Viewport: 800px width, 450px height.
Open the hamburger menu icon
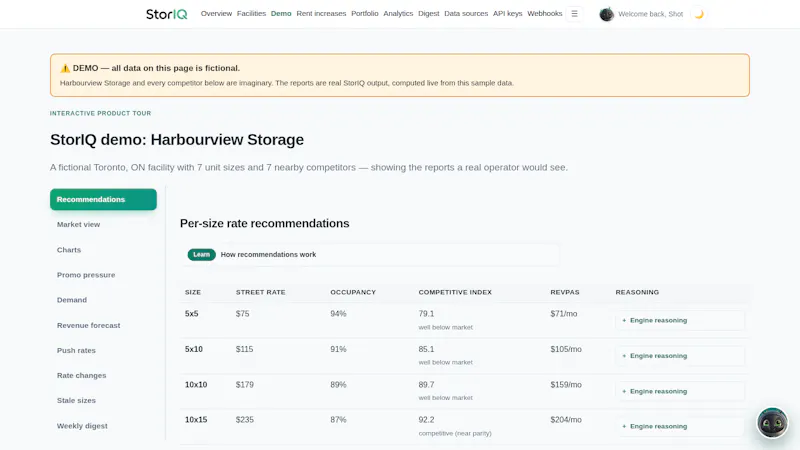pyautogui.click(x=574, y=14)
